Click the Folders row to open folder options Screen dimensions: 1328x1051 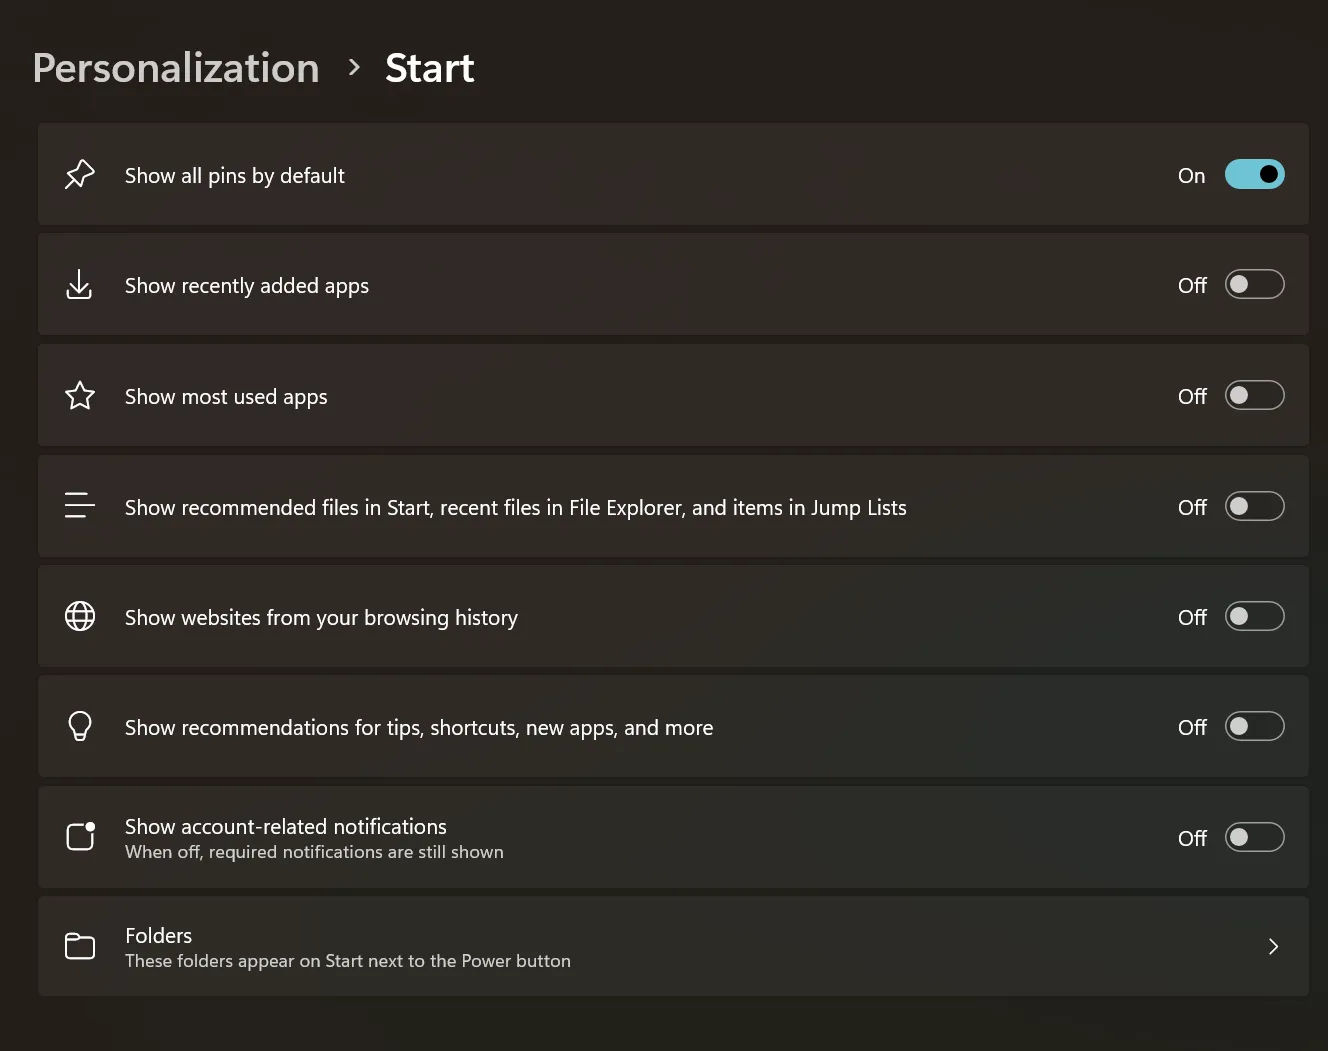click(600, 946)
